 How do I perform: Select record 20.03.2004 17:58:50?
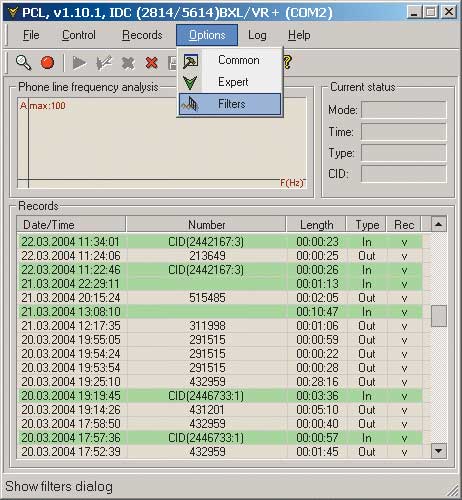(x=220, y=424)
